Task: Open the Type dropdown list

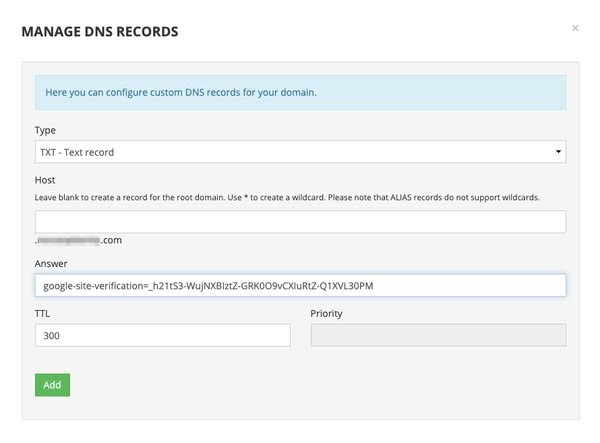Action: [x=300, y=151]
